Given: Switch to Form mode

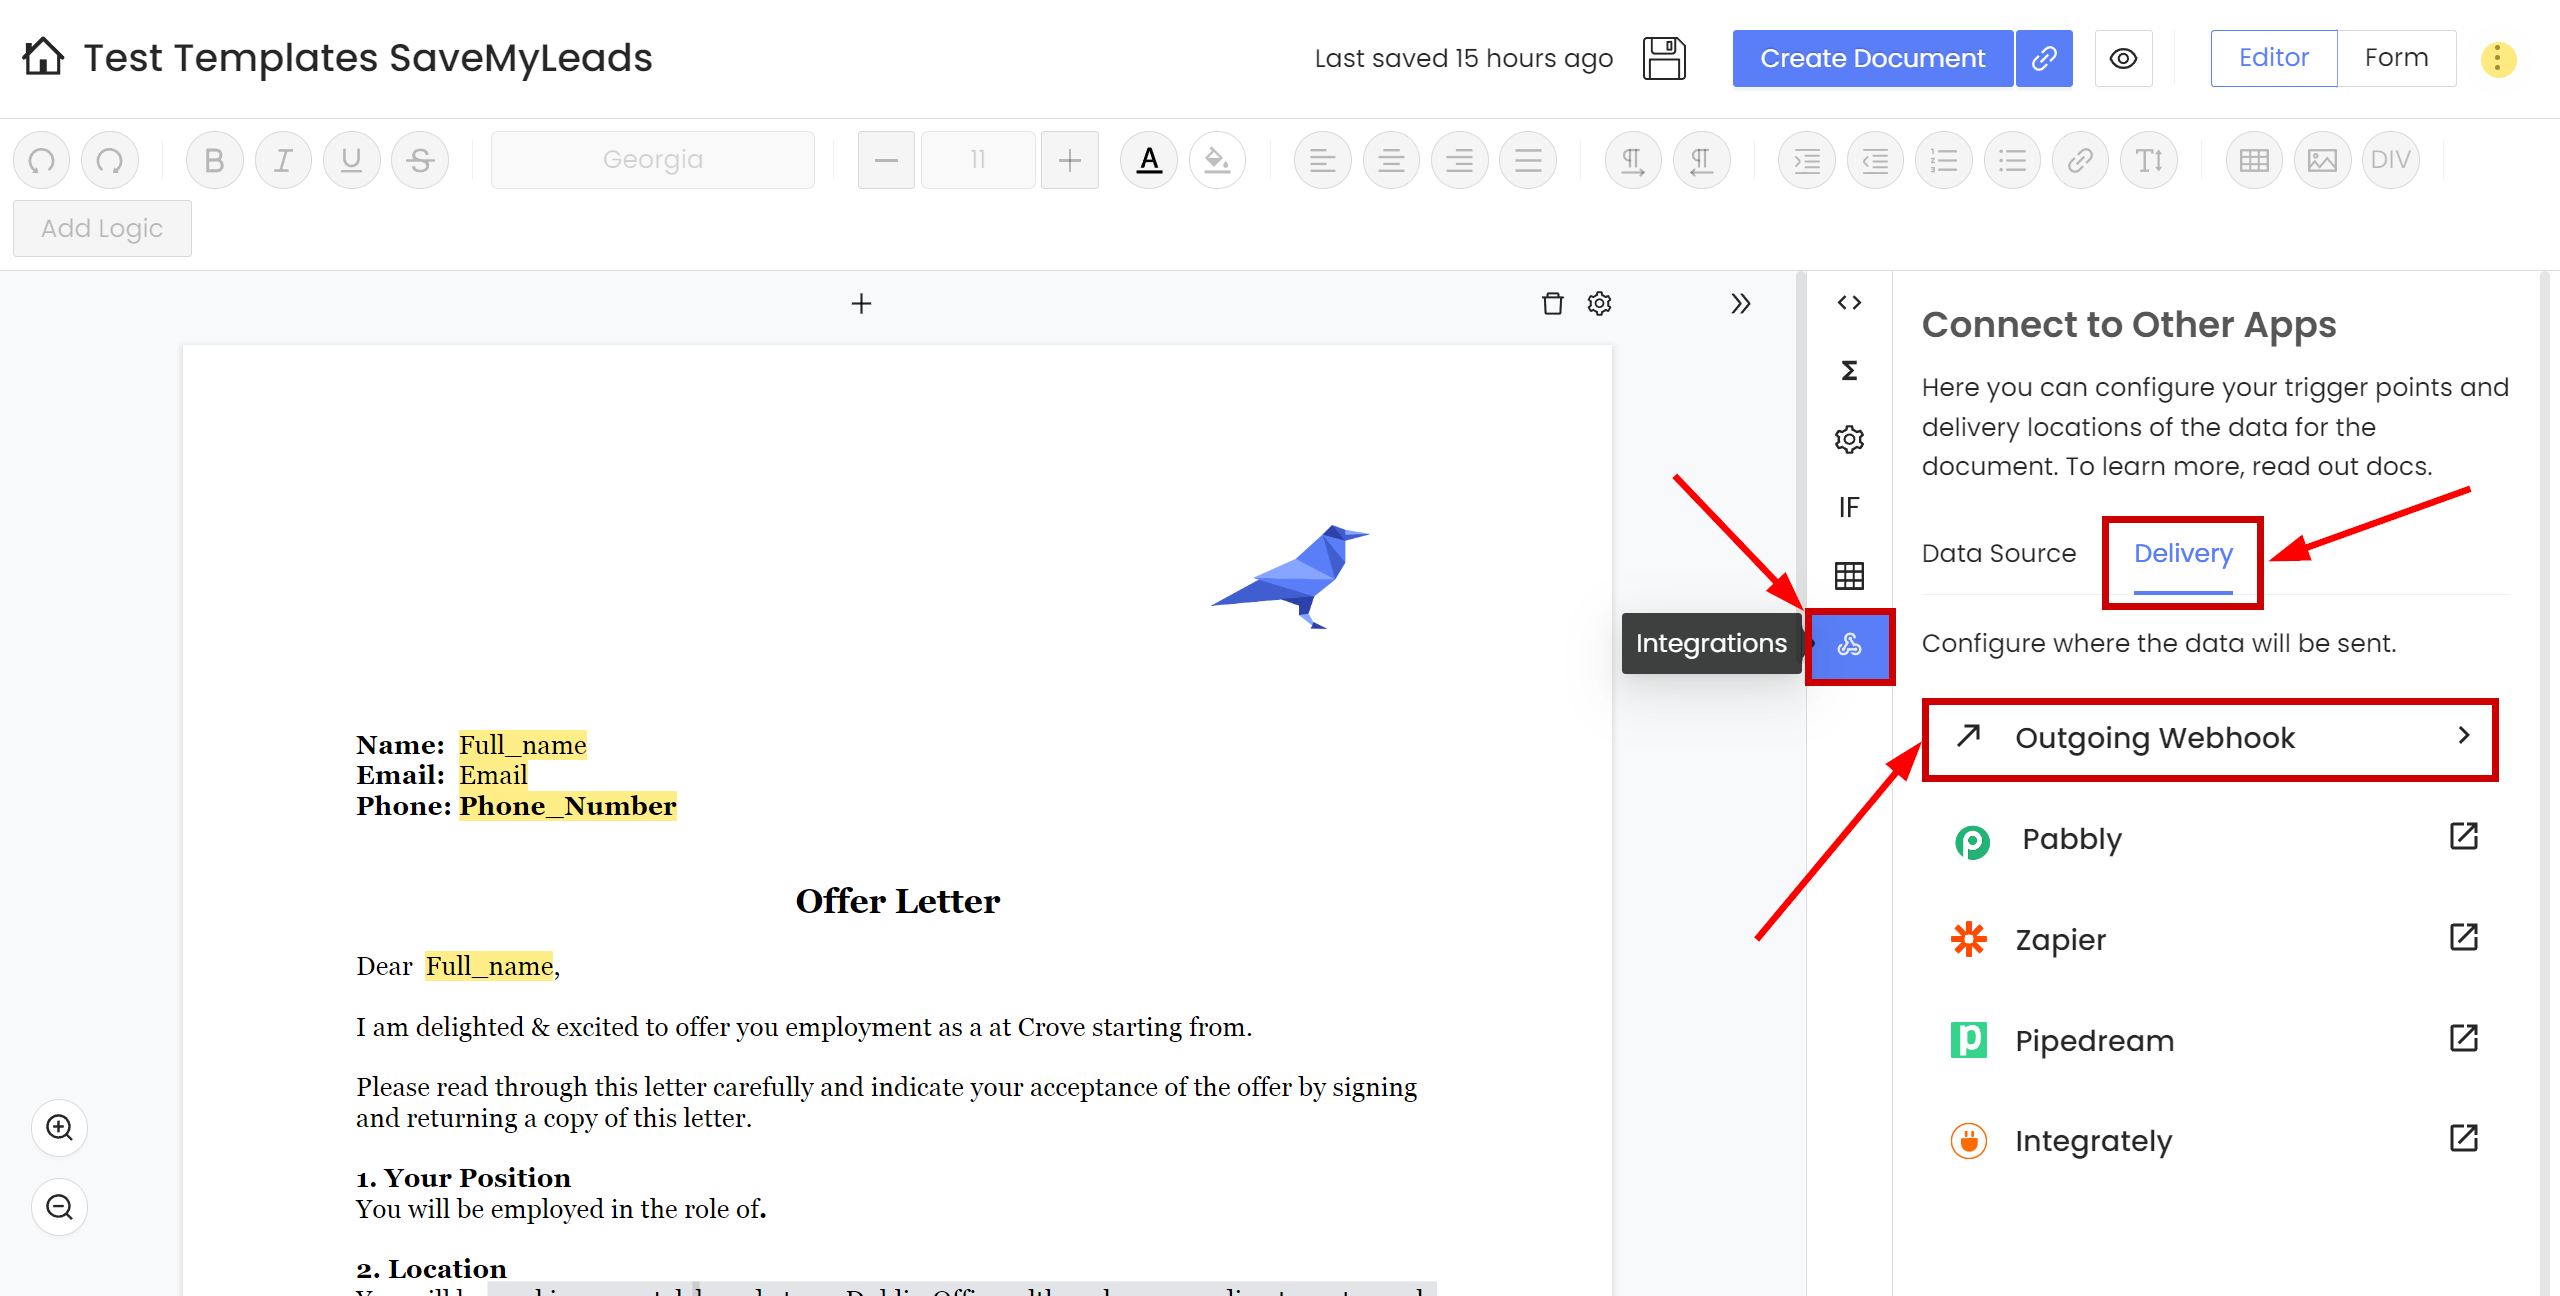Looking at the screenshot, I should pos(2396,58).
